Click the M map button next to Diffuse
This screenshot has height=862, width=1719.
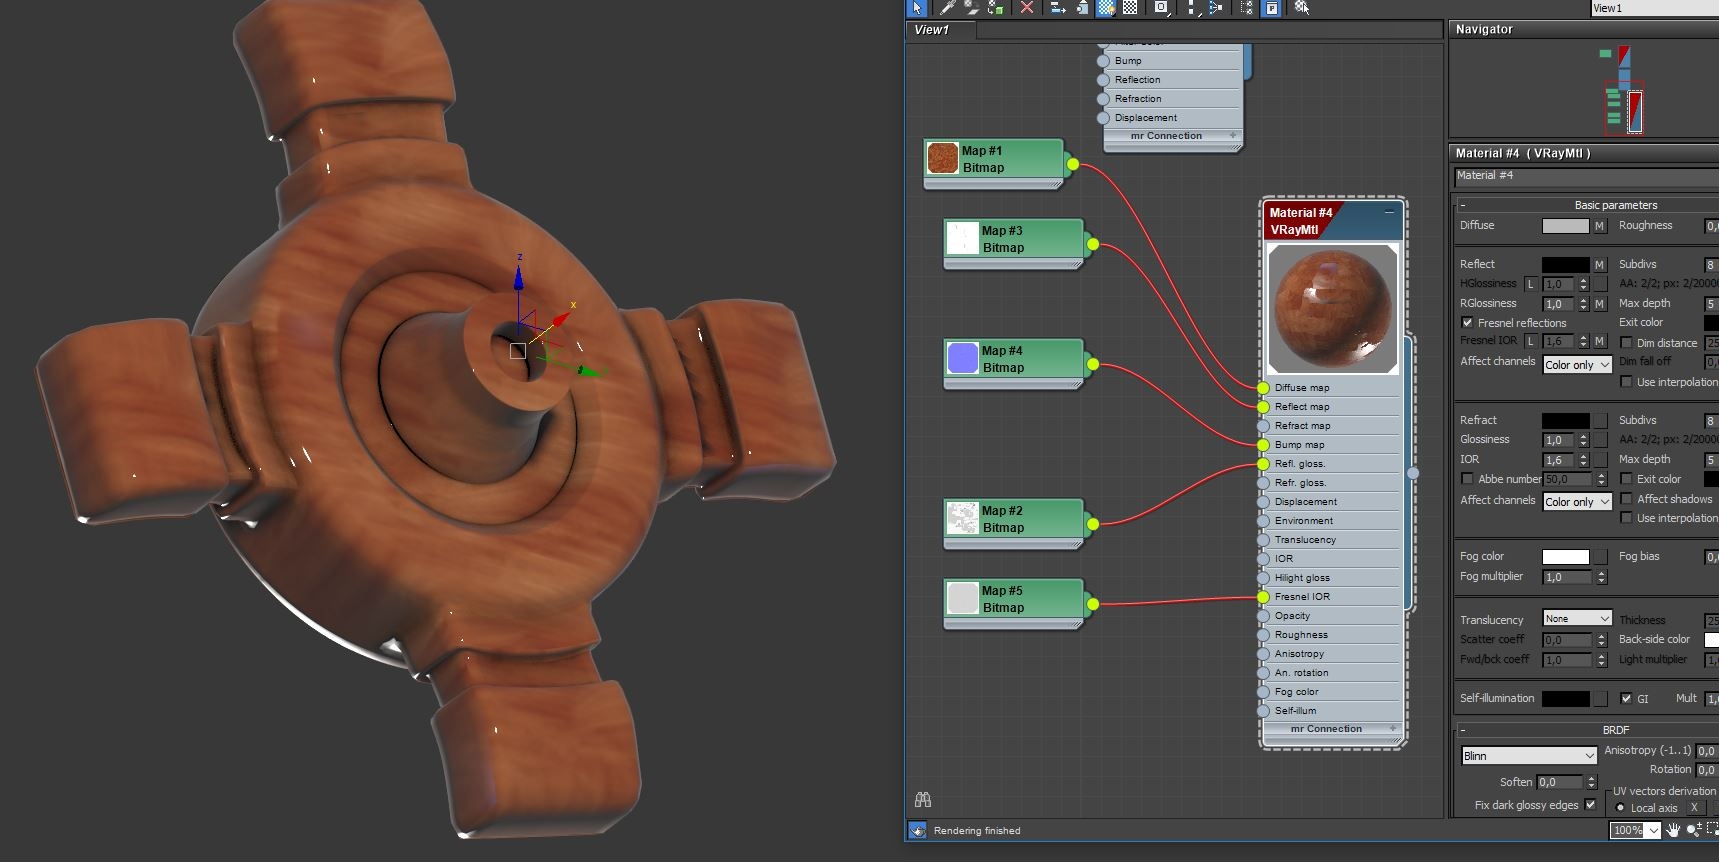[1599, 226]
